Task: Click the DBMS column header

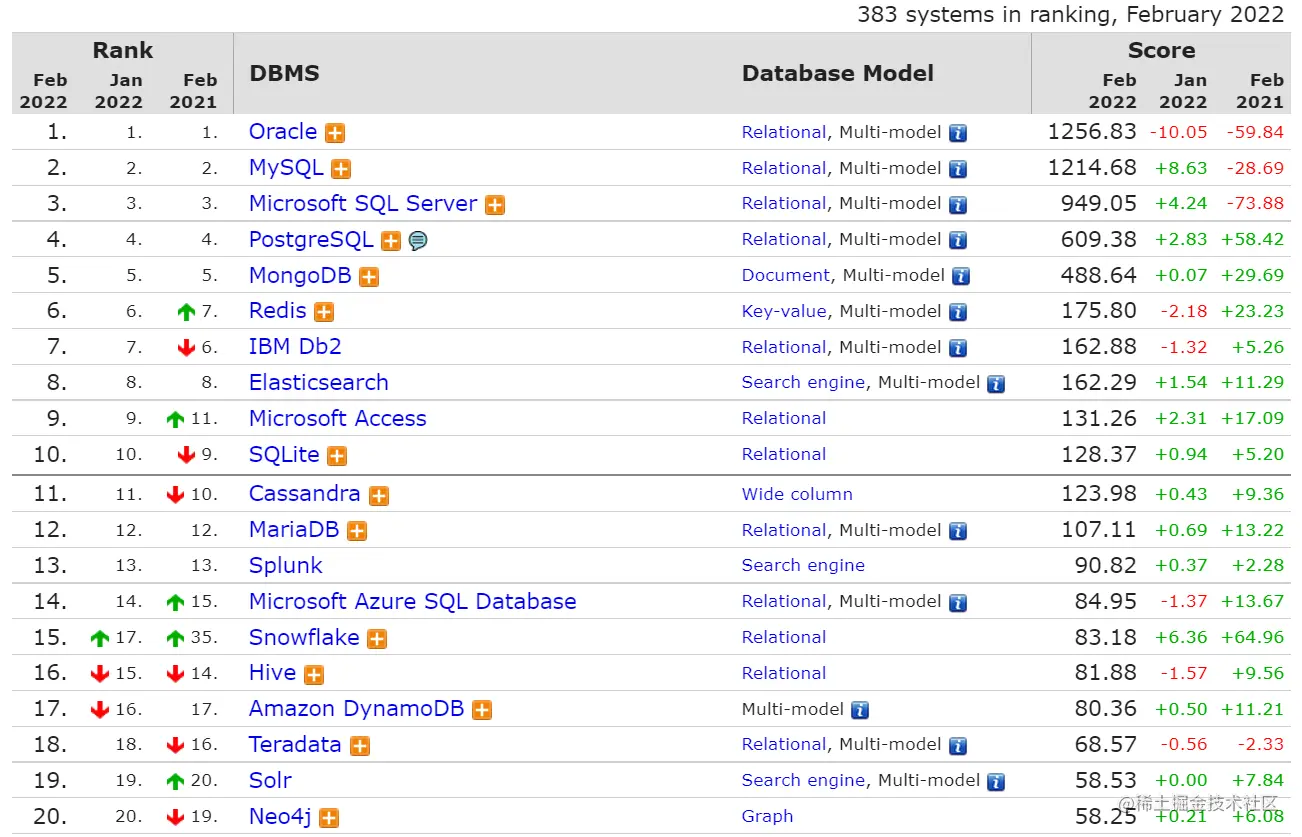Action: click(x=284, y=73)
